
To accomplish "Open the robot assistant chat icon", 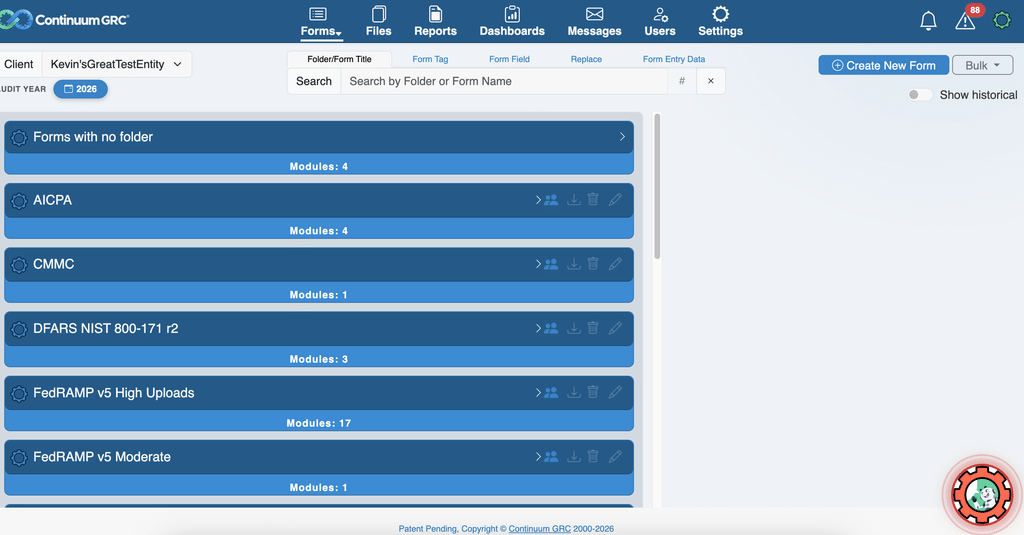I will point(982,495).
